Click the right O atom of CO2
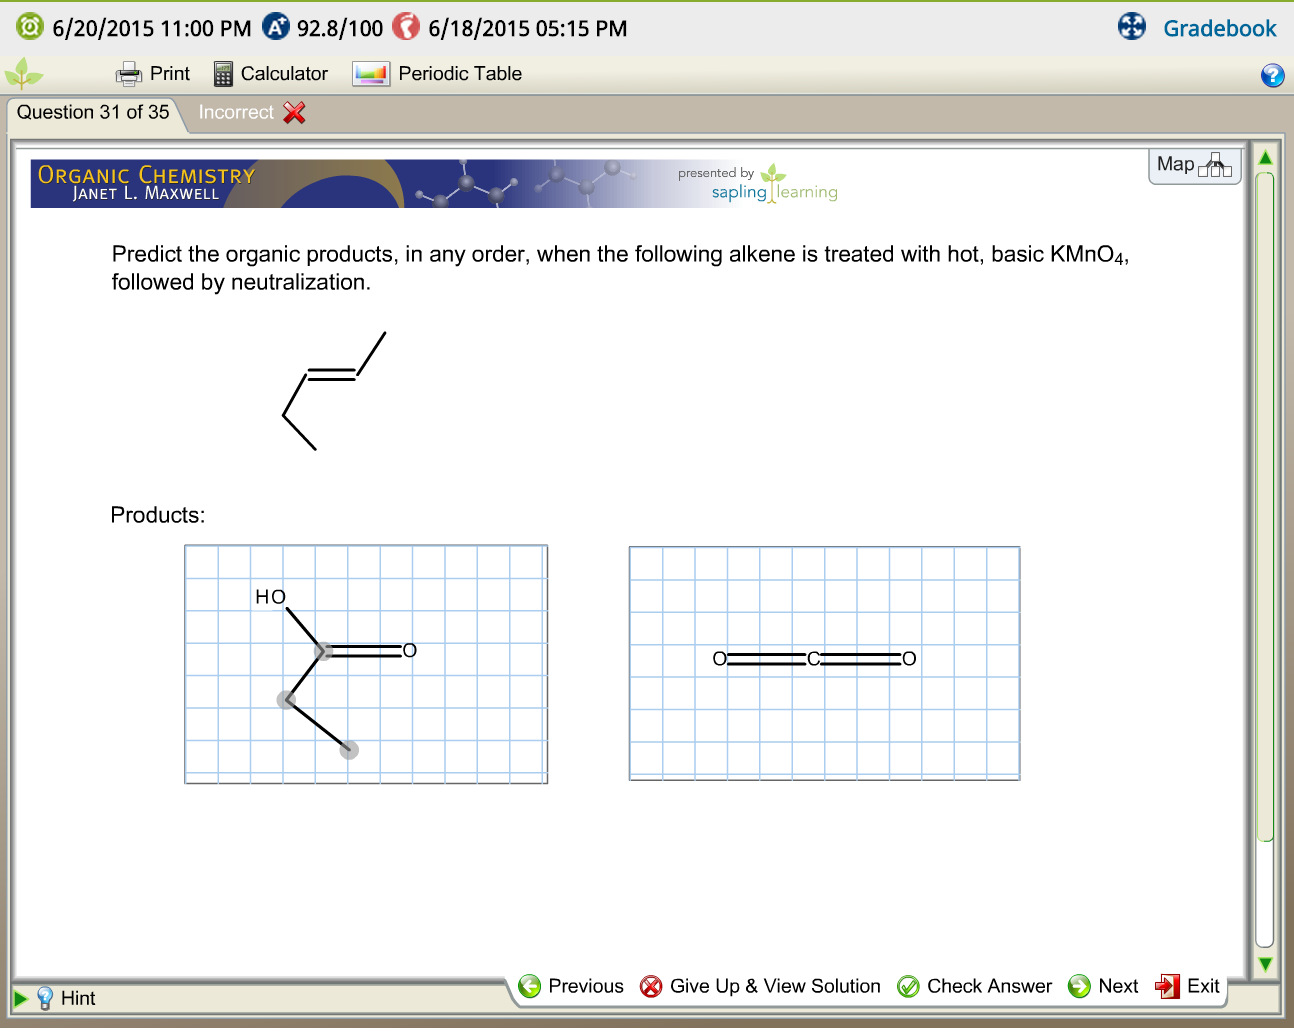This screenshot has height=1032, width=1294. (x=908, y=658)
